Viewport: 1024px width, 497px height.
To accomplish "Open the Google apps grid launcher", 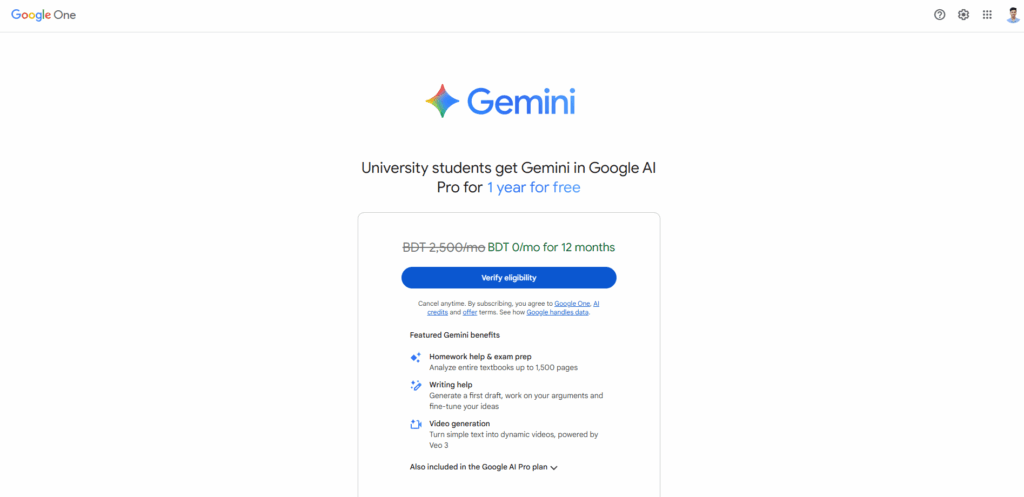I will tap(987, 15).
